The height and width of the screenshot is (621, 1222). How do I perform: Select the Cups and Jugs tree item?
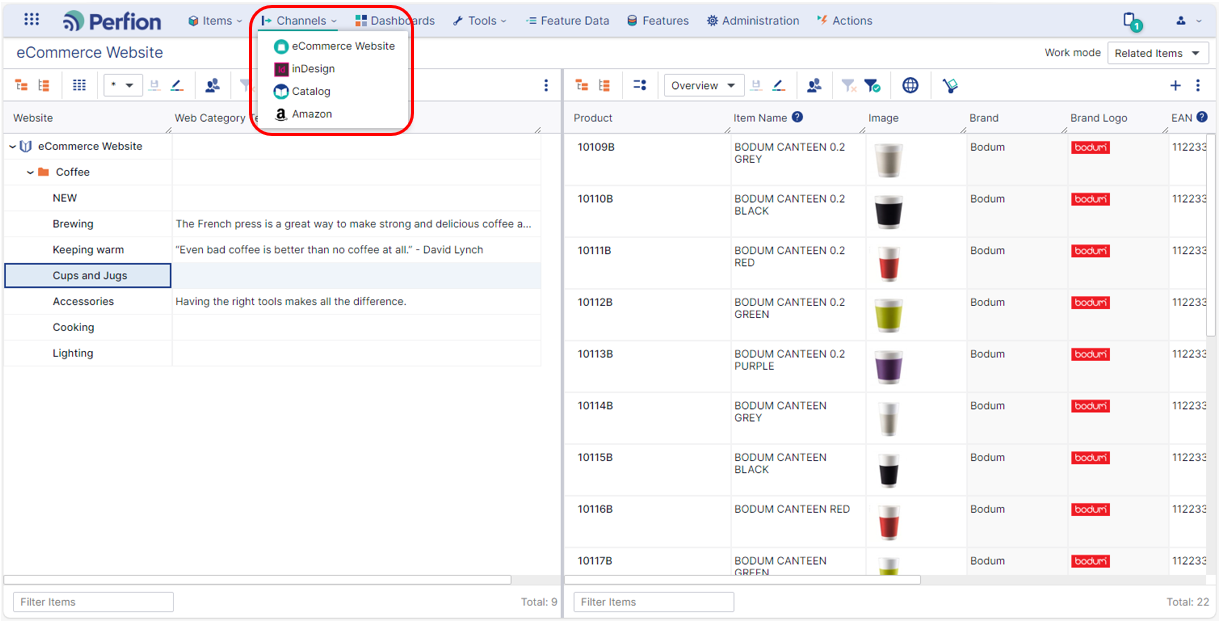click(90, 276)
